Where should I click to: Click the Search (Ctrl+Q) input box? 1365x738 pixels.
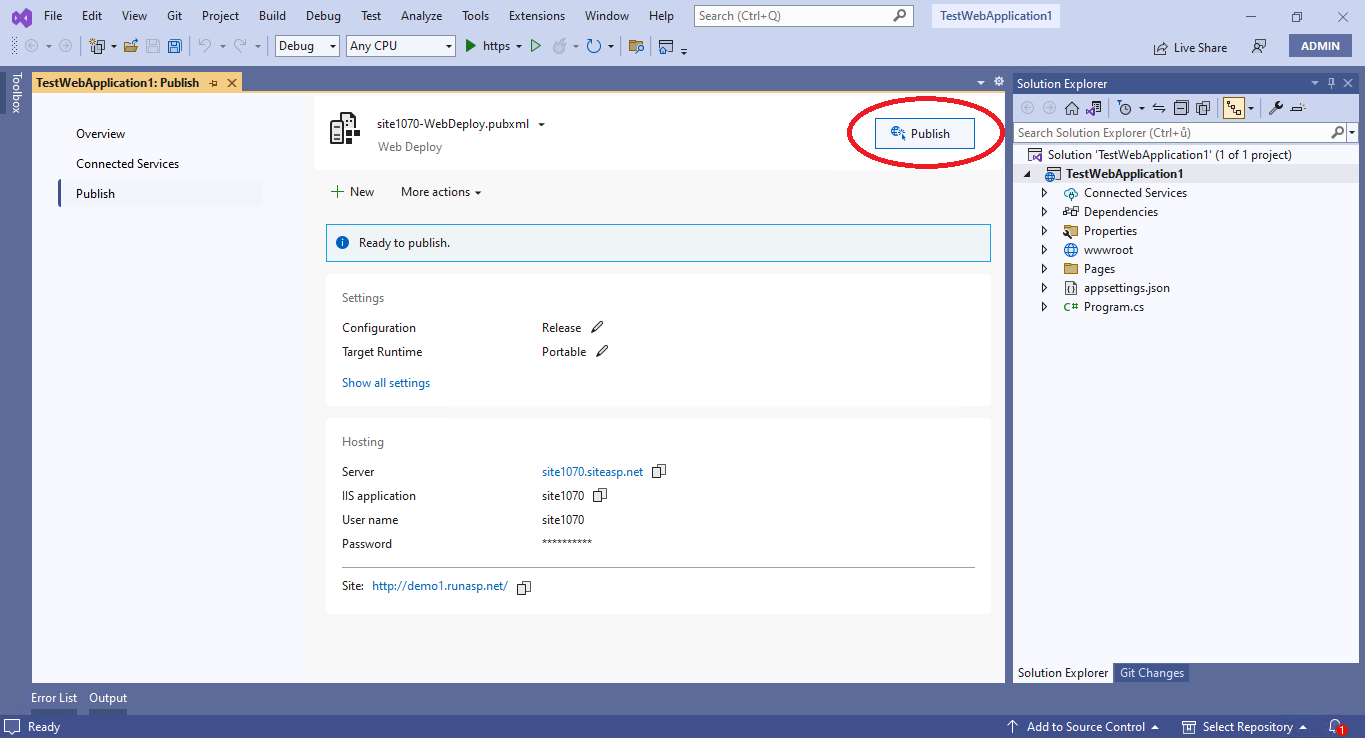(804, 16)
